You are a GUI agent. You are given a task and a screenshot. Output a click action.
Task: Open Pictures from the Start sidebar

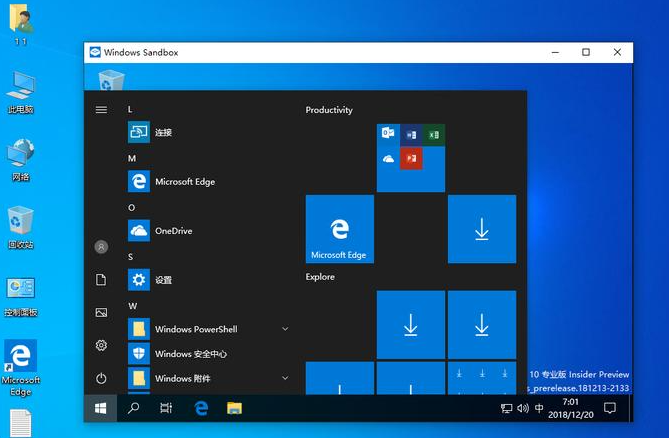pyautogui.click(x=101, y=313)
